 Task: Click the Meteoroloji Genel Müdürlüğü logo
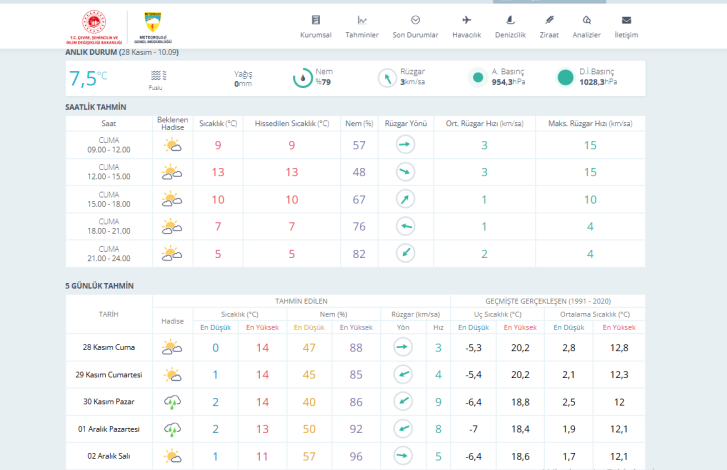153,26
